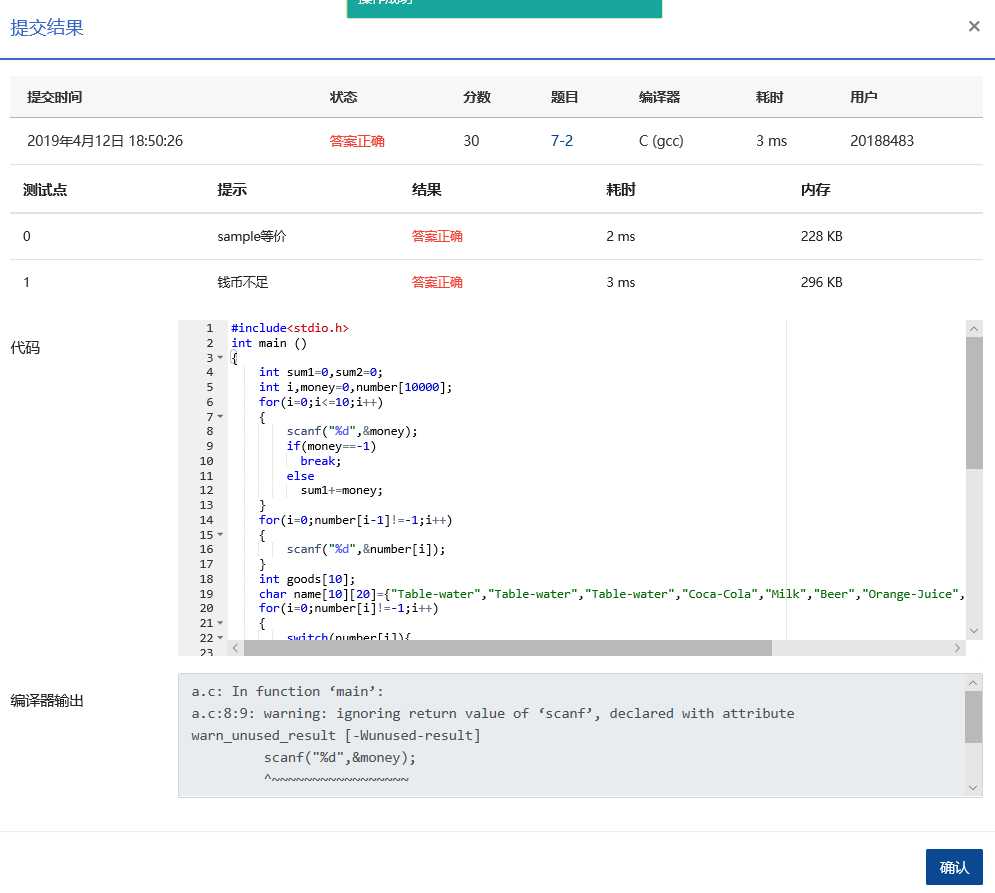Screen dimensions: 995x893
Task: Click test point hint sample等价
Action: click(x=251, y=236)
